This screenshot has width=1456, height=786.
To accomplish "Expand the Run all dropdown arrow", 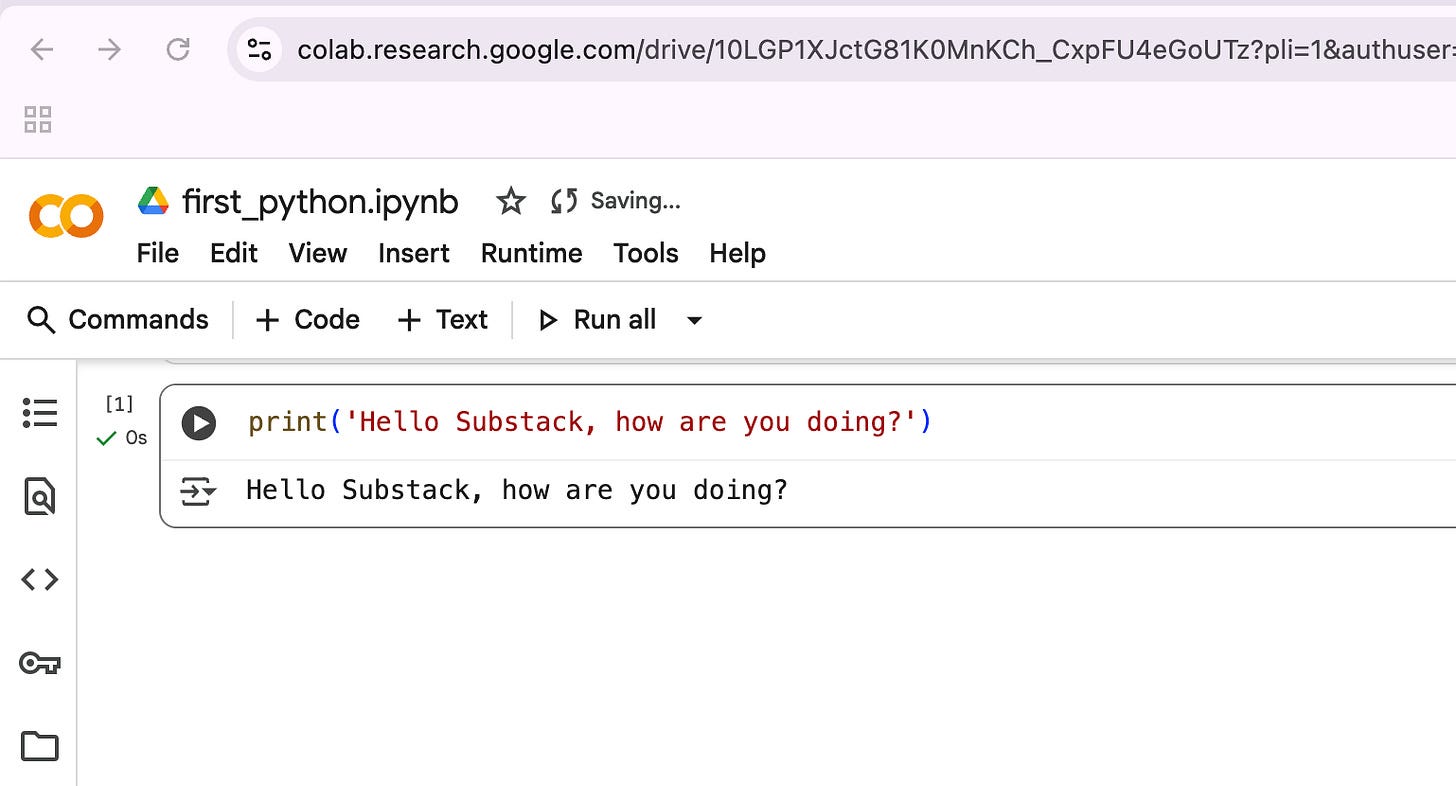I will point(694,321).
